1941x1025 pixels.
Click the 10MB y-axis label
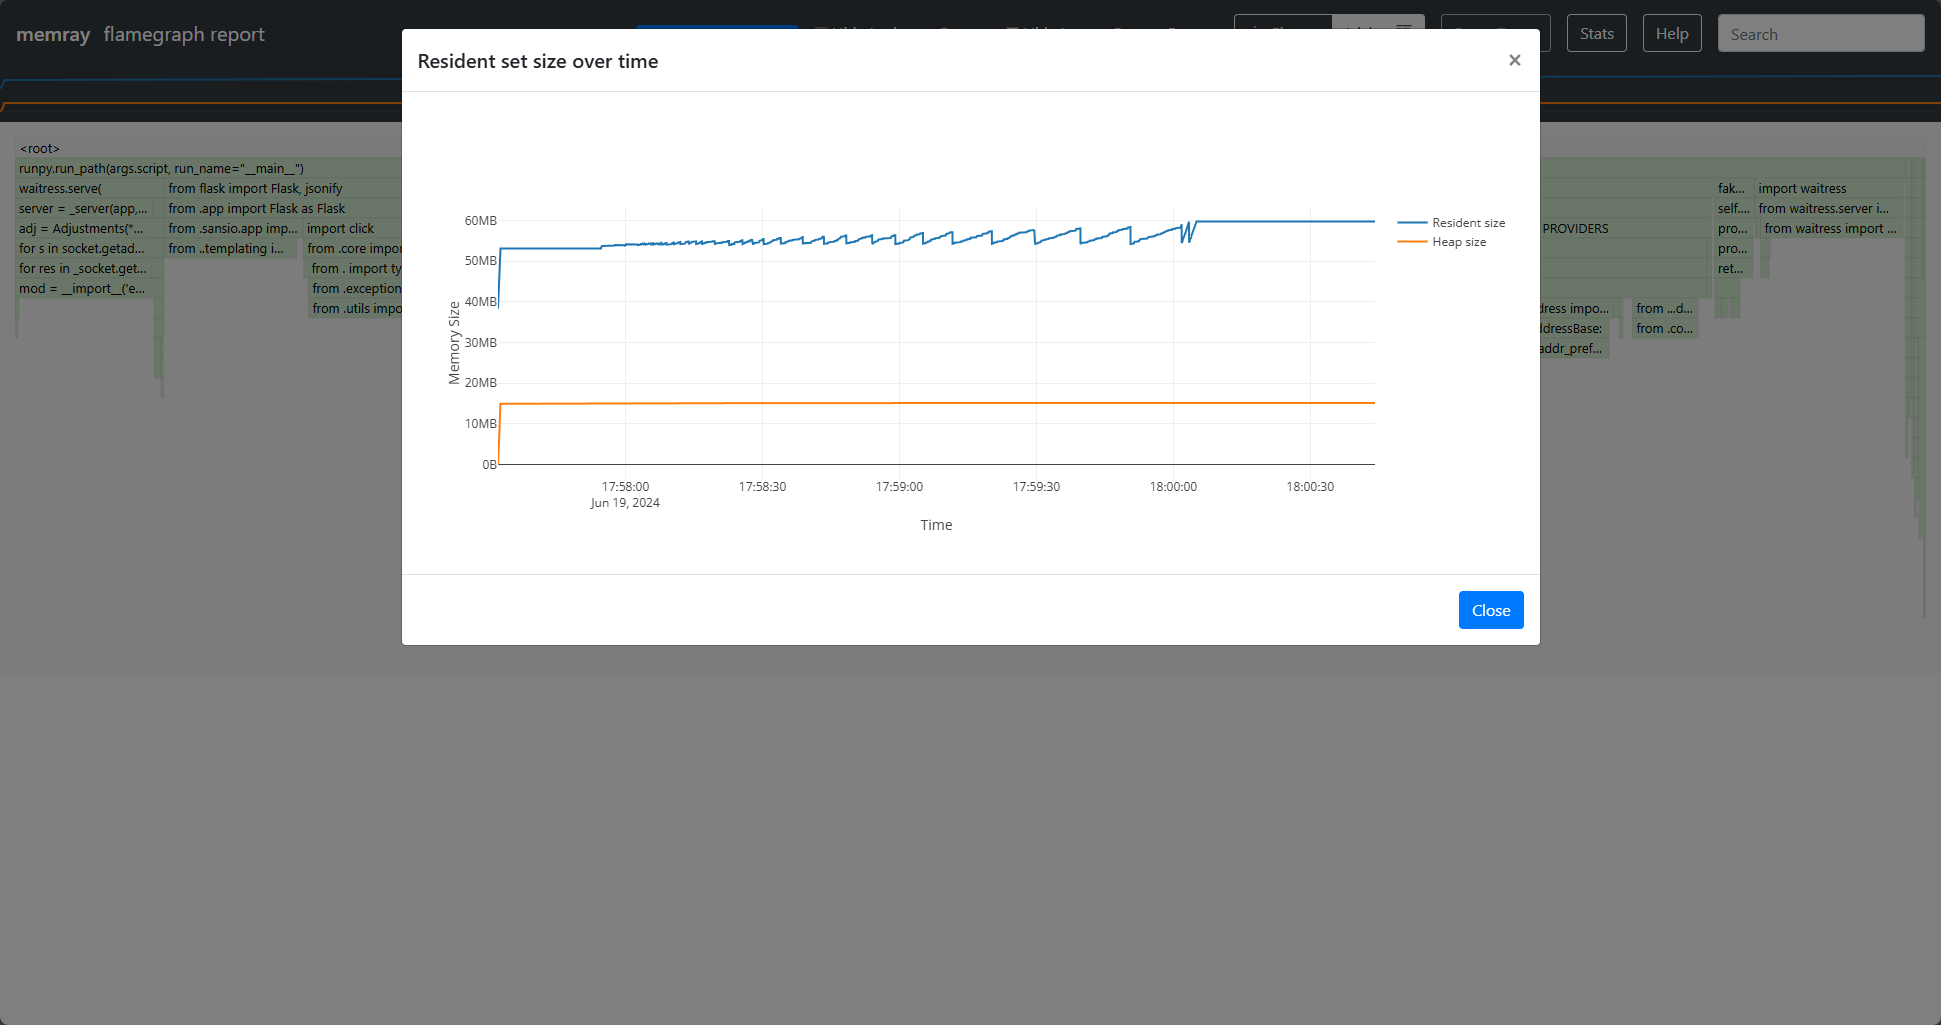pos(481,424)
